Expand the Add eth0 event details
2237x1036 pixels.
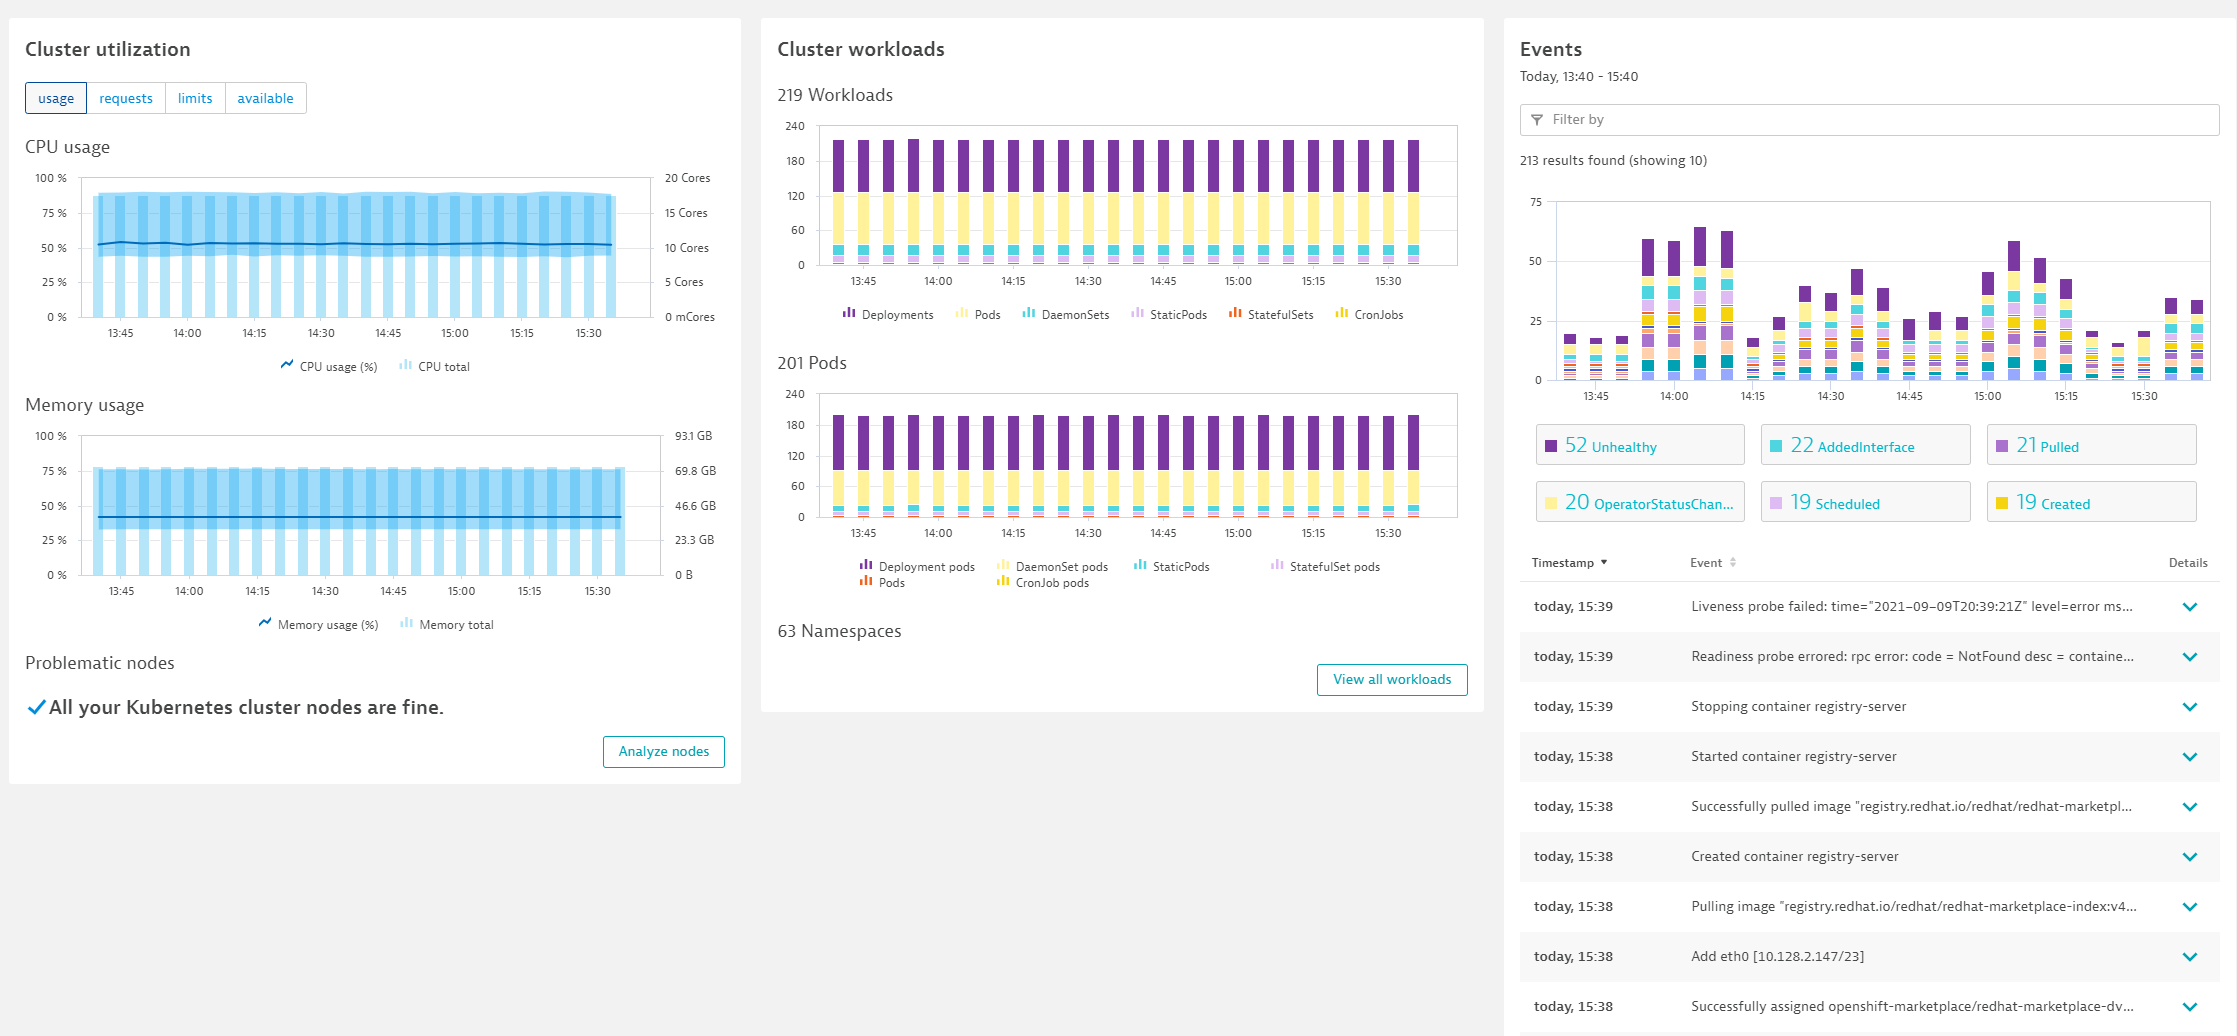click(x=2189, y=957)
